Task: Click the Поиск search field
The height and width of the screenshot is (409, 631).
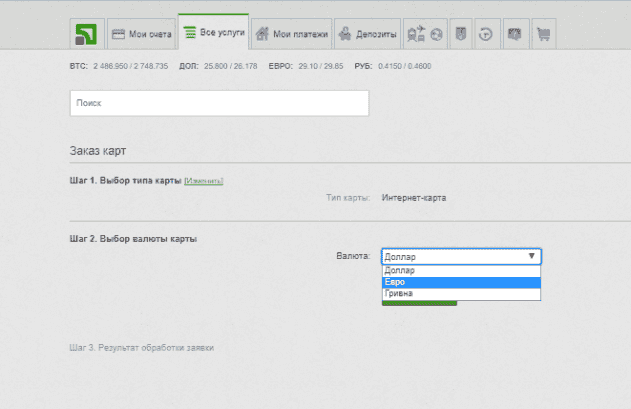Action: (x=219, y=103)
